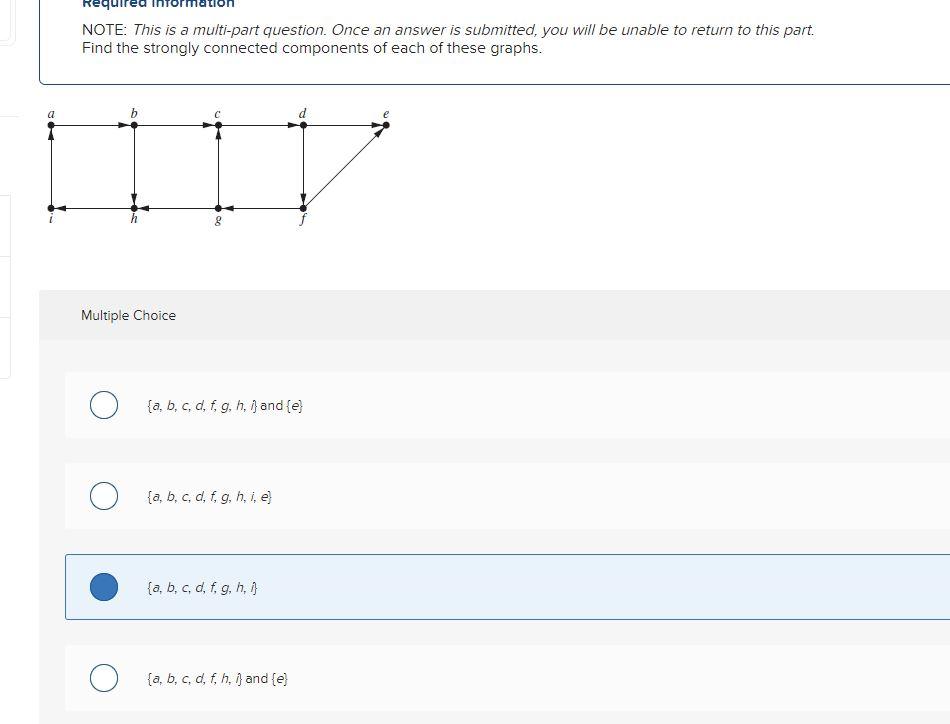The width and height of the screenshot is (950, 724).
Task: Click the Multiple Choice section header
Action: click(x=128, y=315)
